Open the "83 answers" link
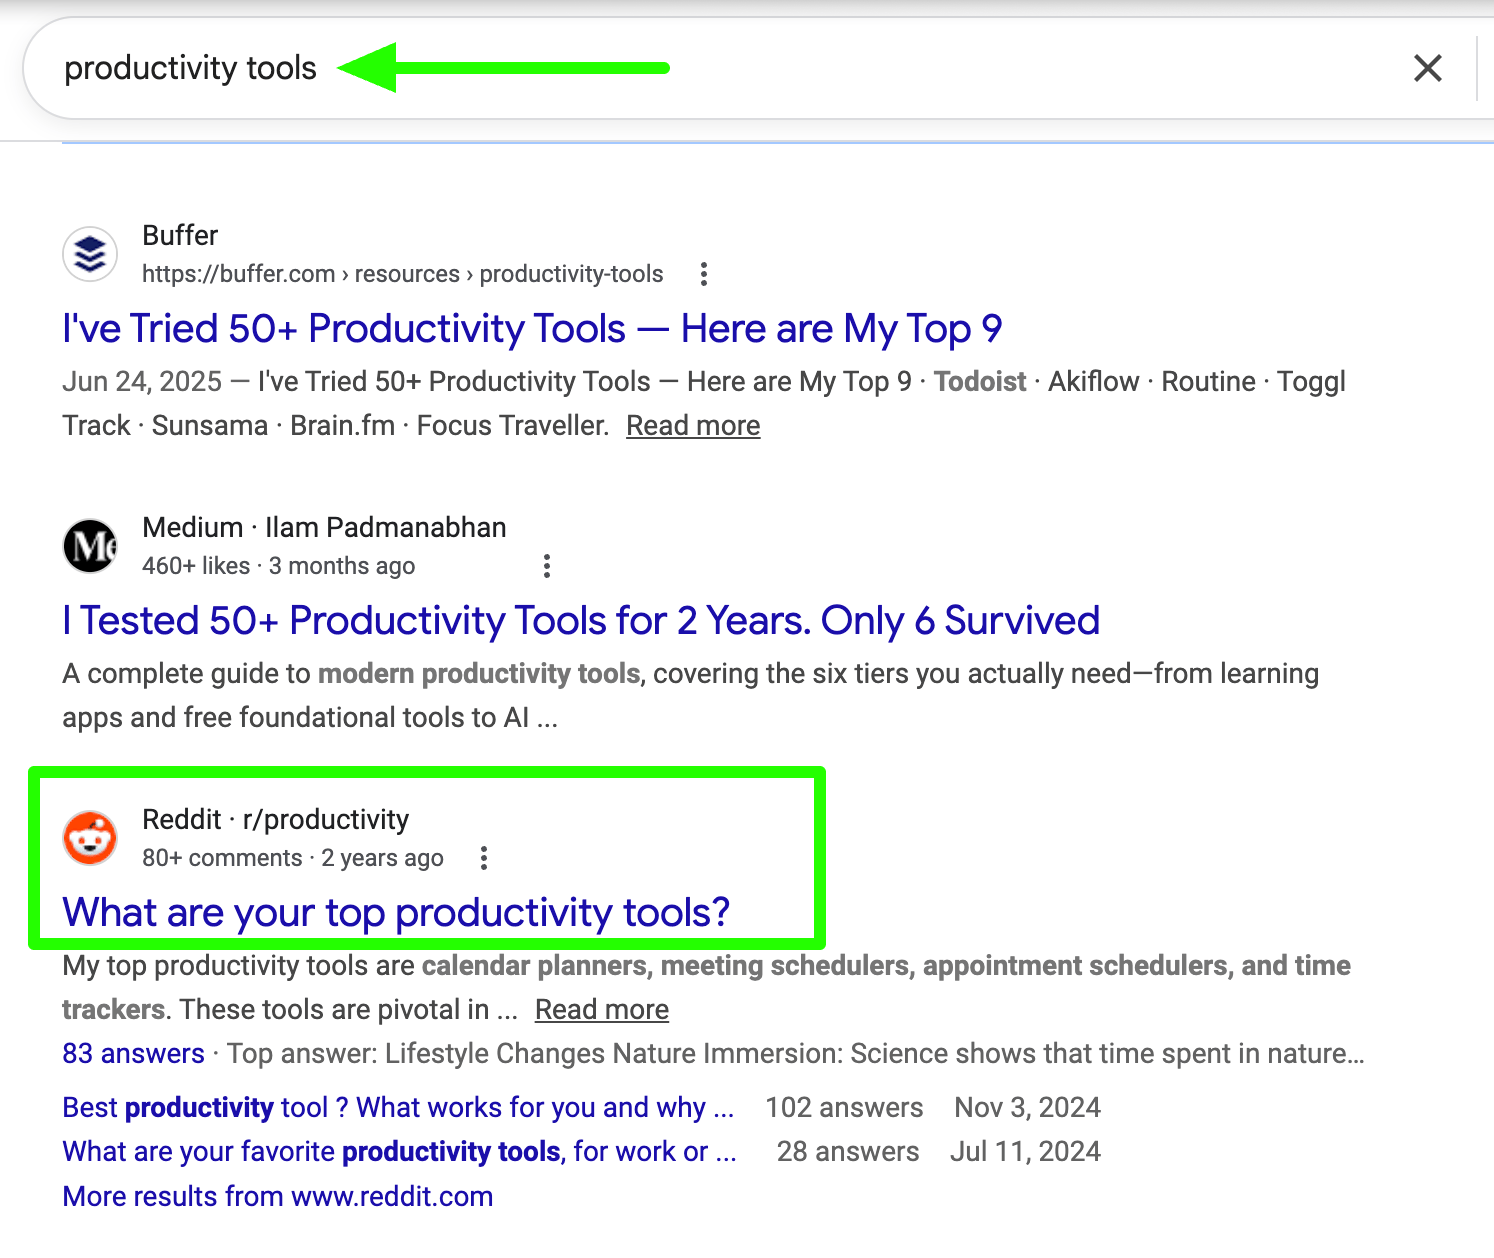The height and width of the screenshot is (1258, 1494). click(133, 1054)
